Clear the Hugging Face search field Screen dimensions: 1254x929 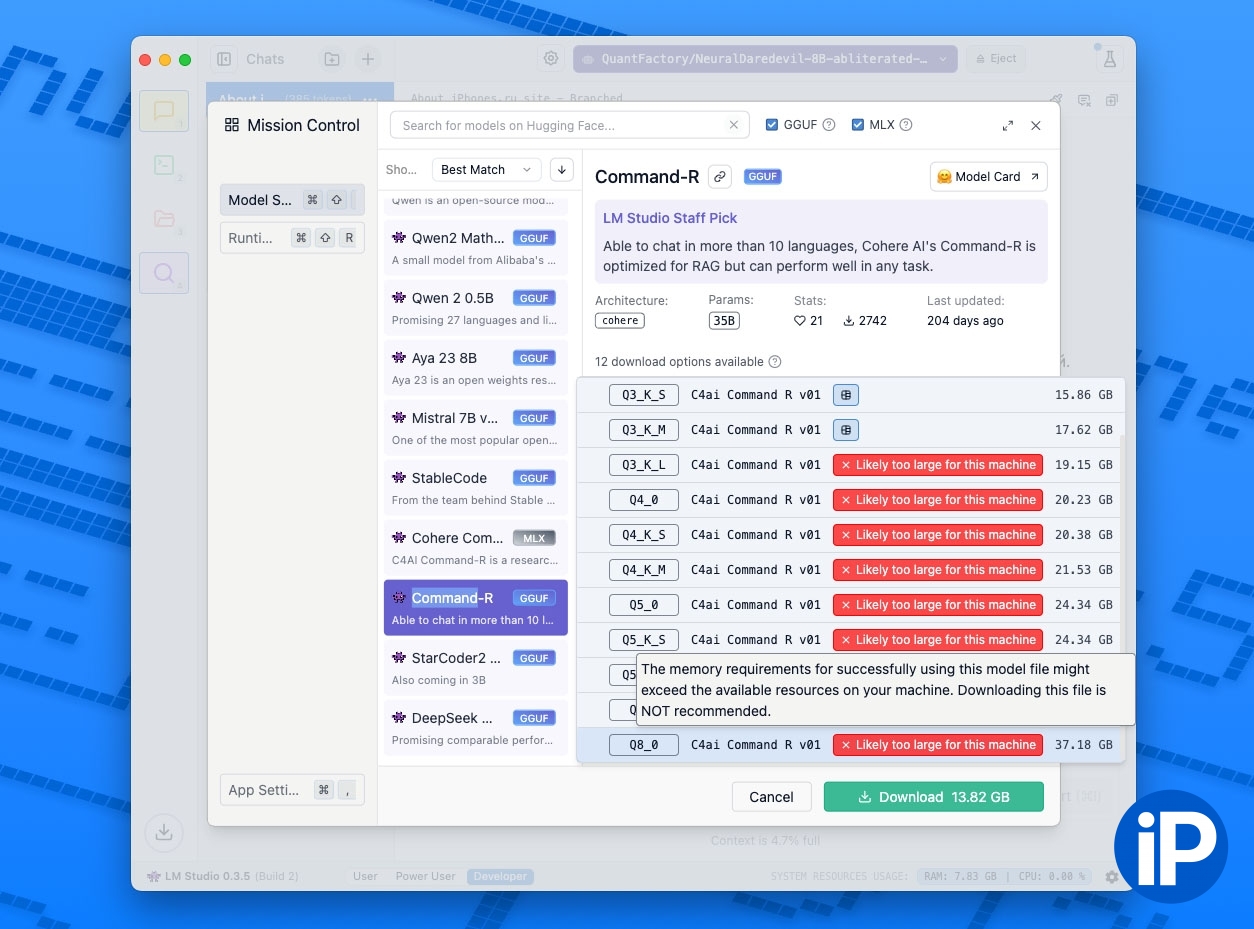733,125
